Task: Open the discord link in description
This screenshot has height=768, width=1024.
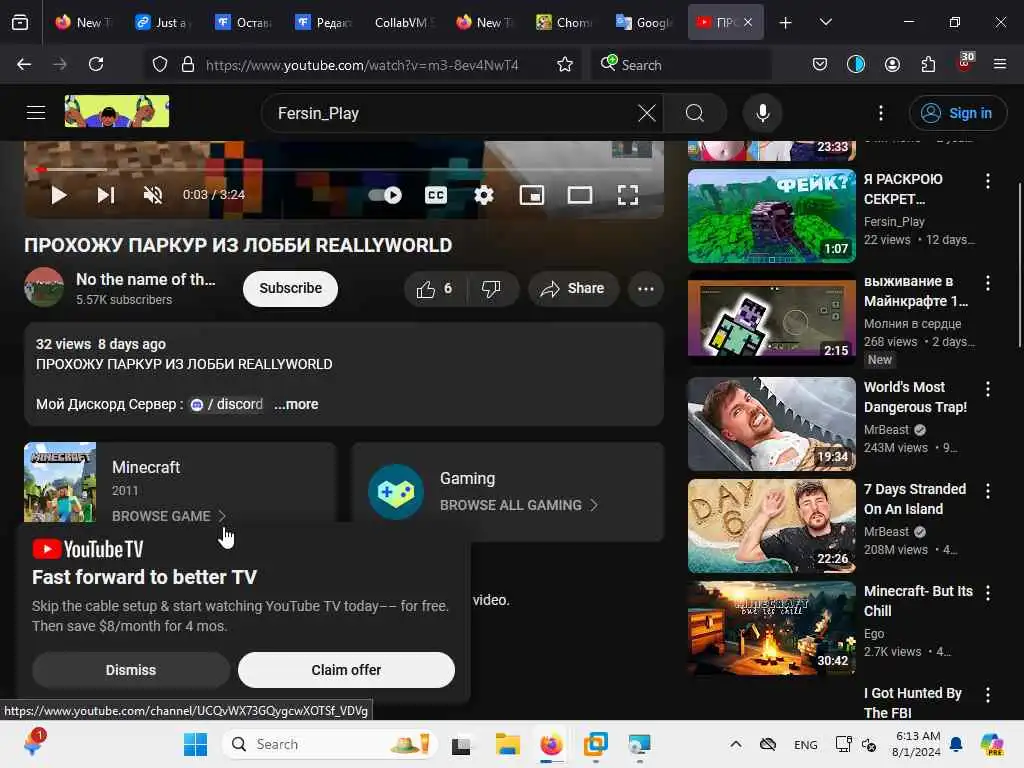Action: click(x=227, y=404)
